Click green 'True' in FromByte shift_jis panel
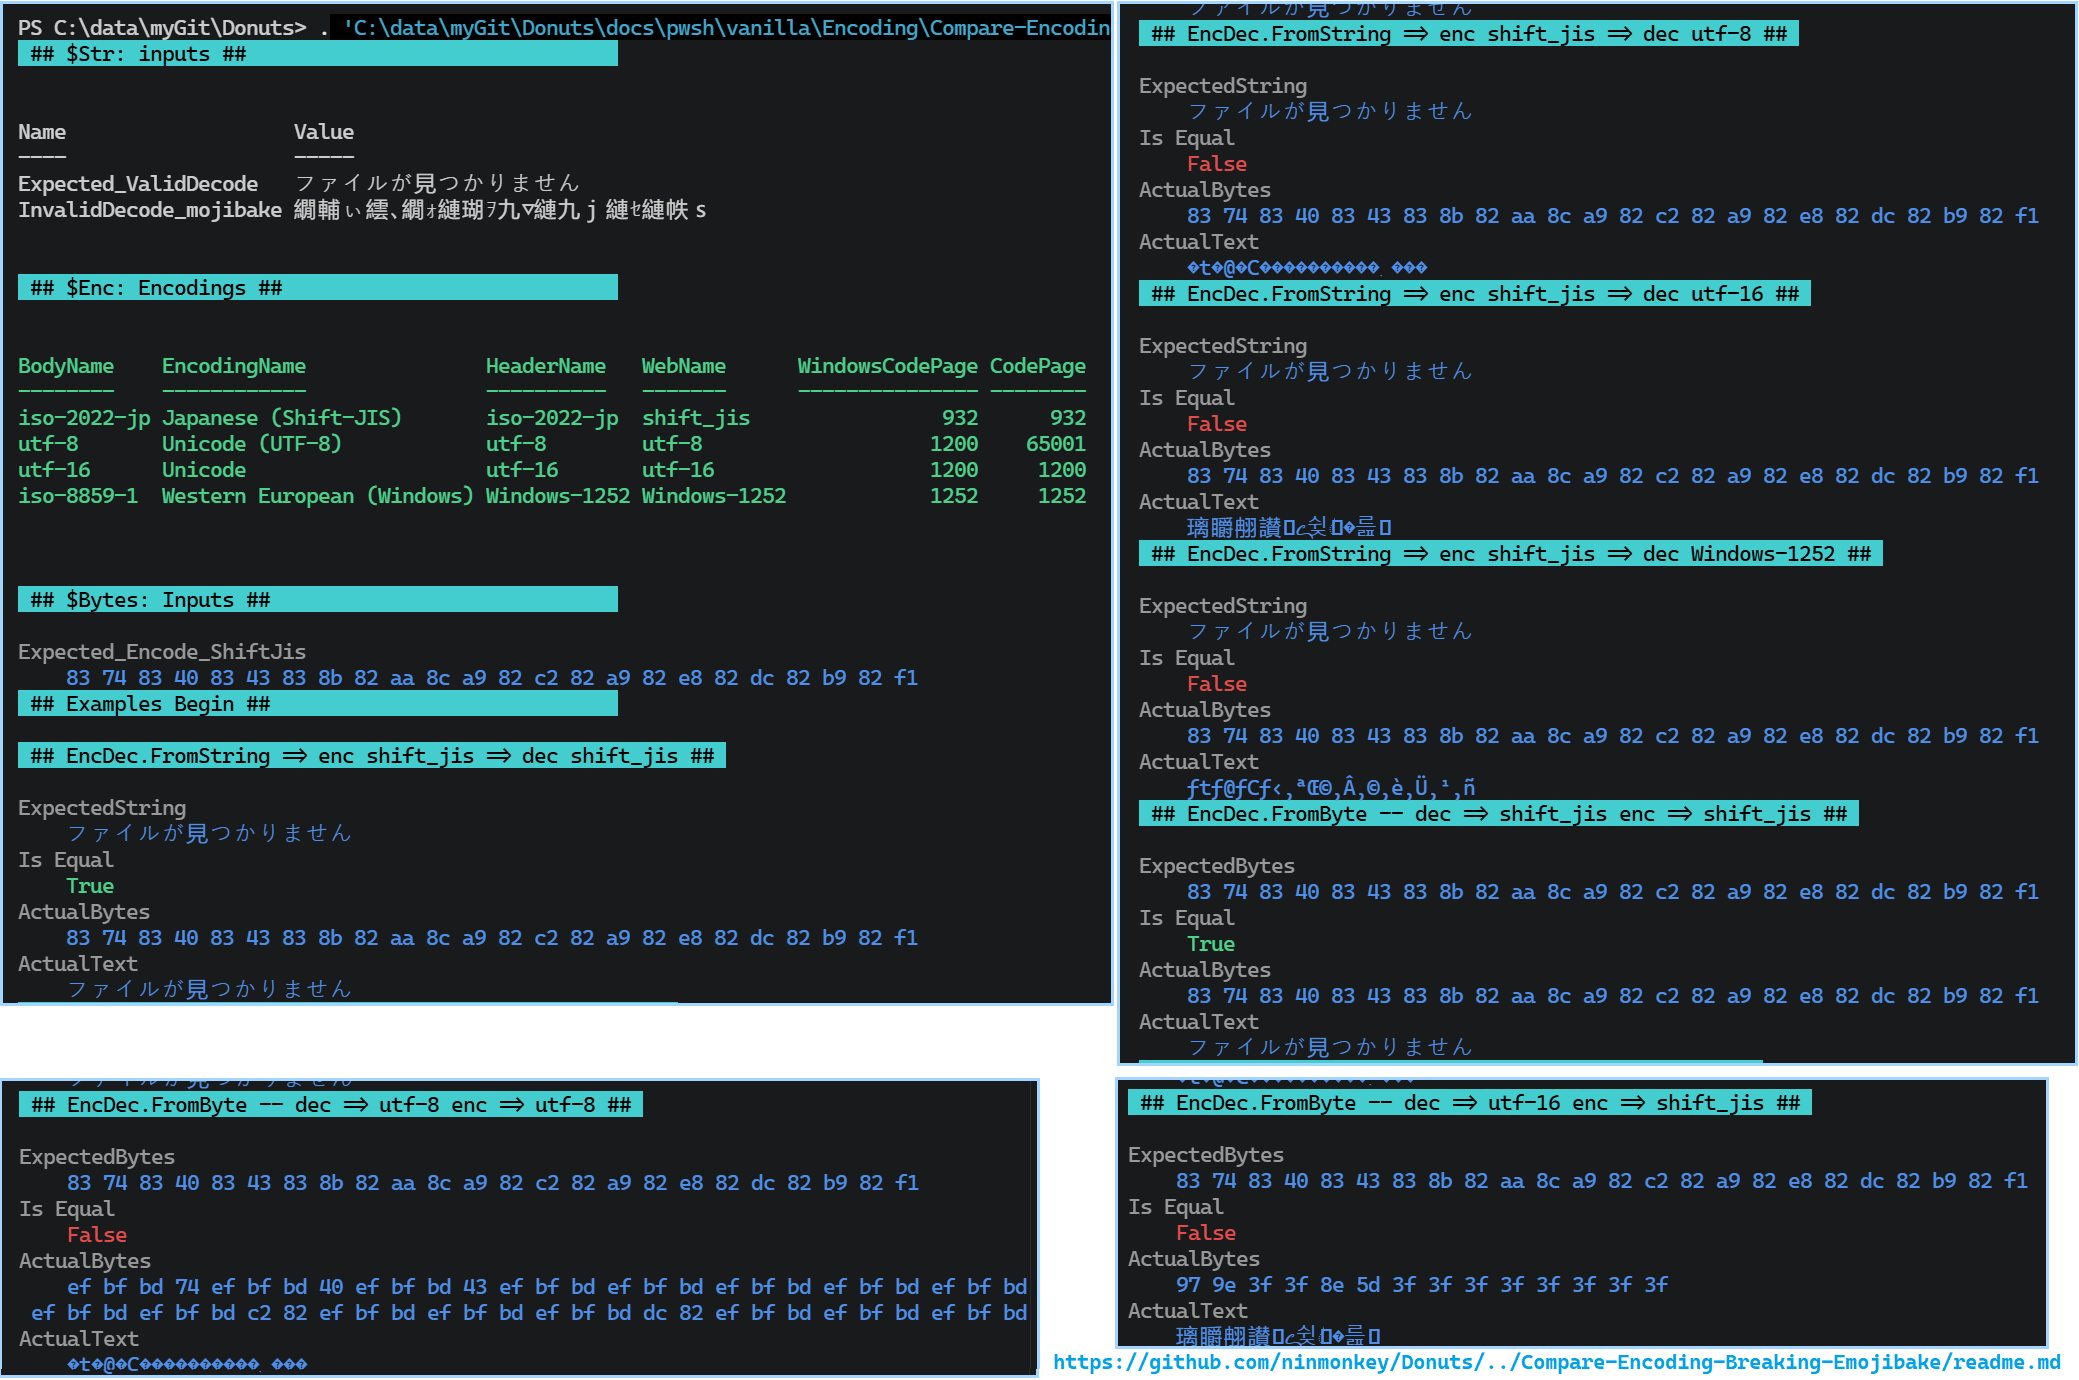 point(1211,944)
